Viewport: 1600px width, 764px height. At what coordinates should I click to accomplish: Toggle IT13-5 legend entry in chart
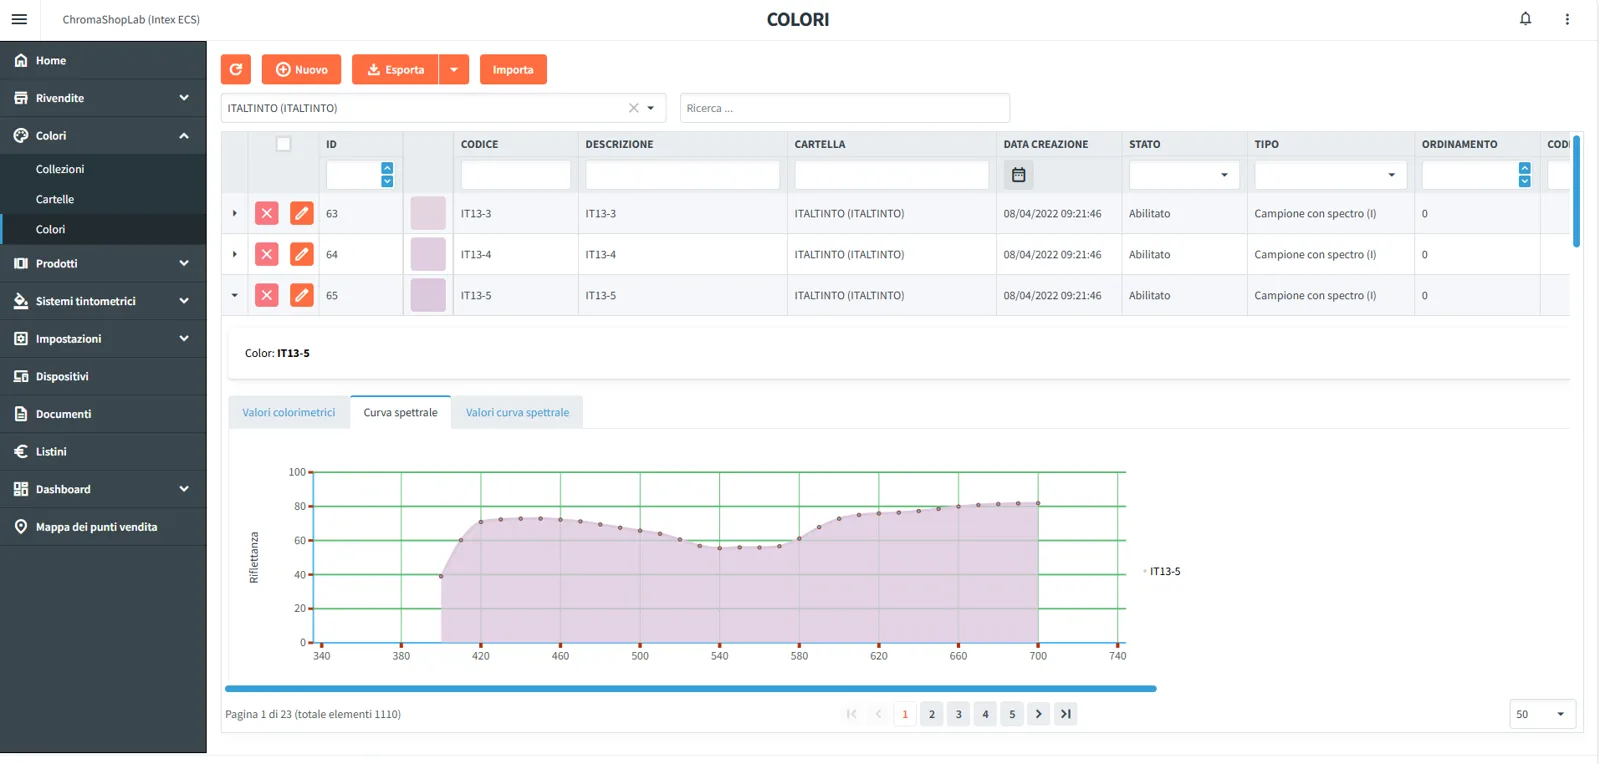[x=1161, y=572]
